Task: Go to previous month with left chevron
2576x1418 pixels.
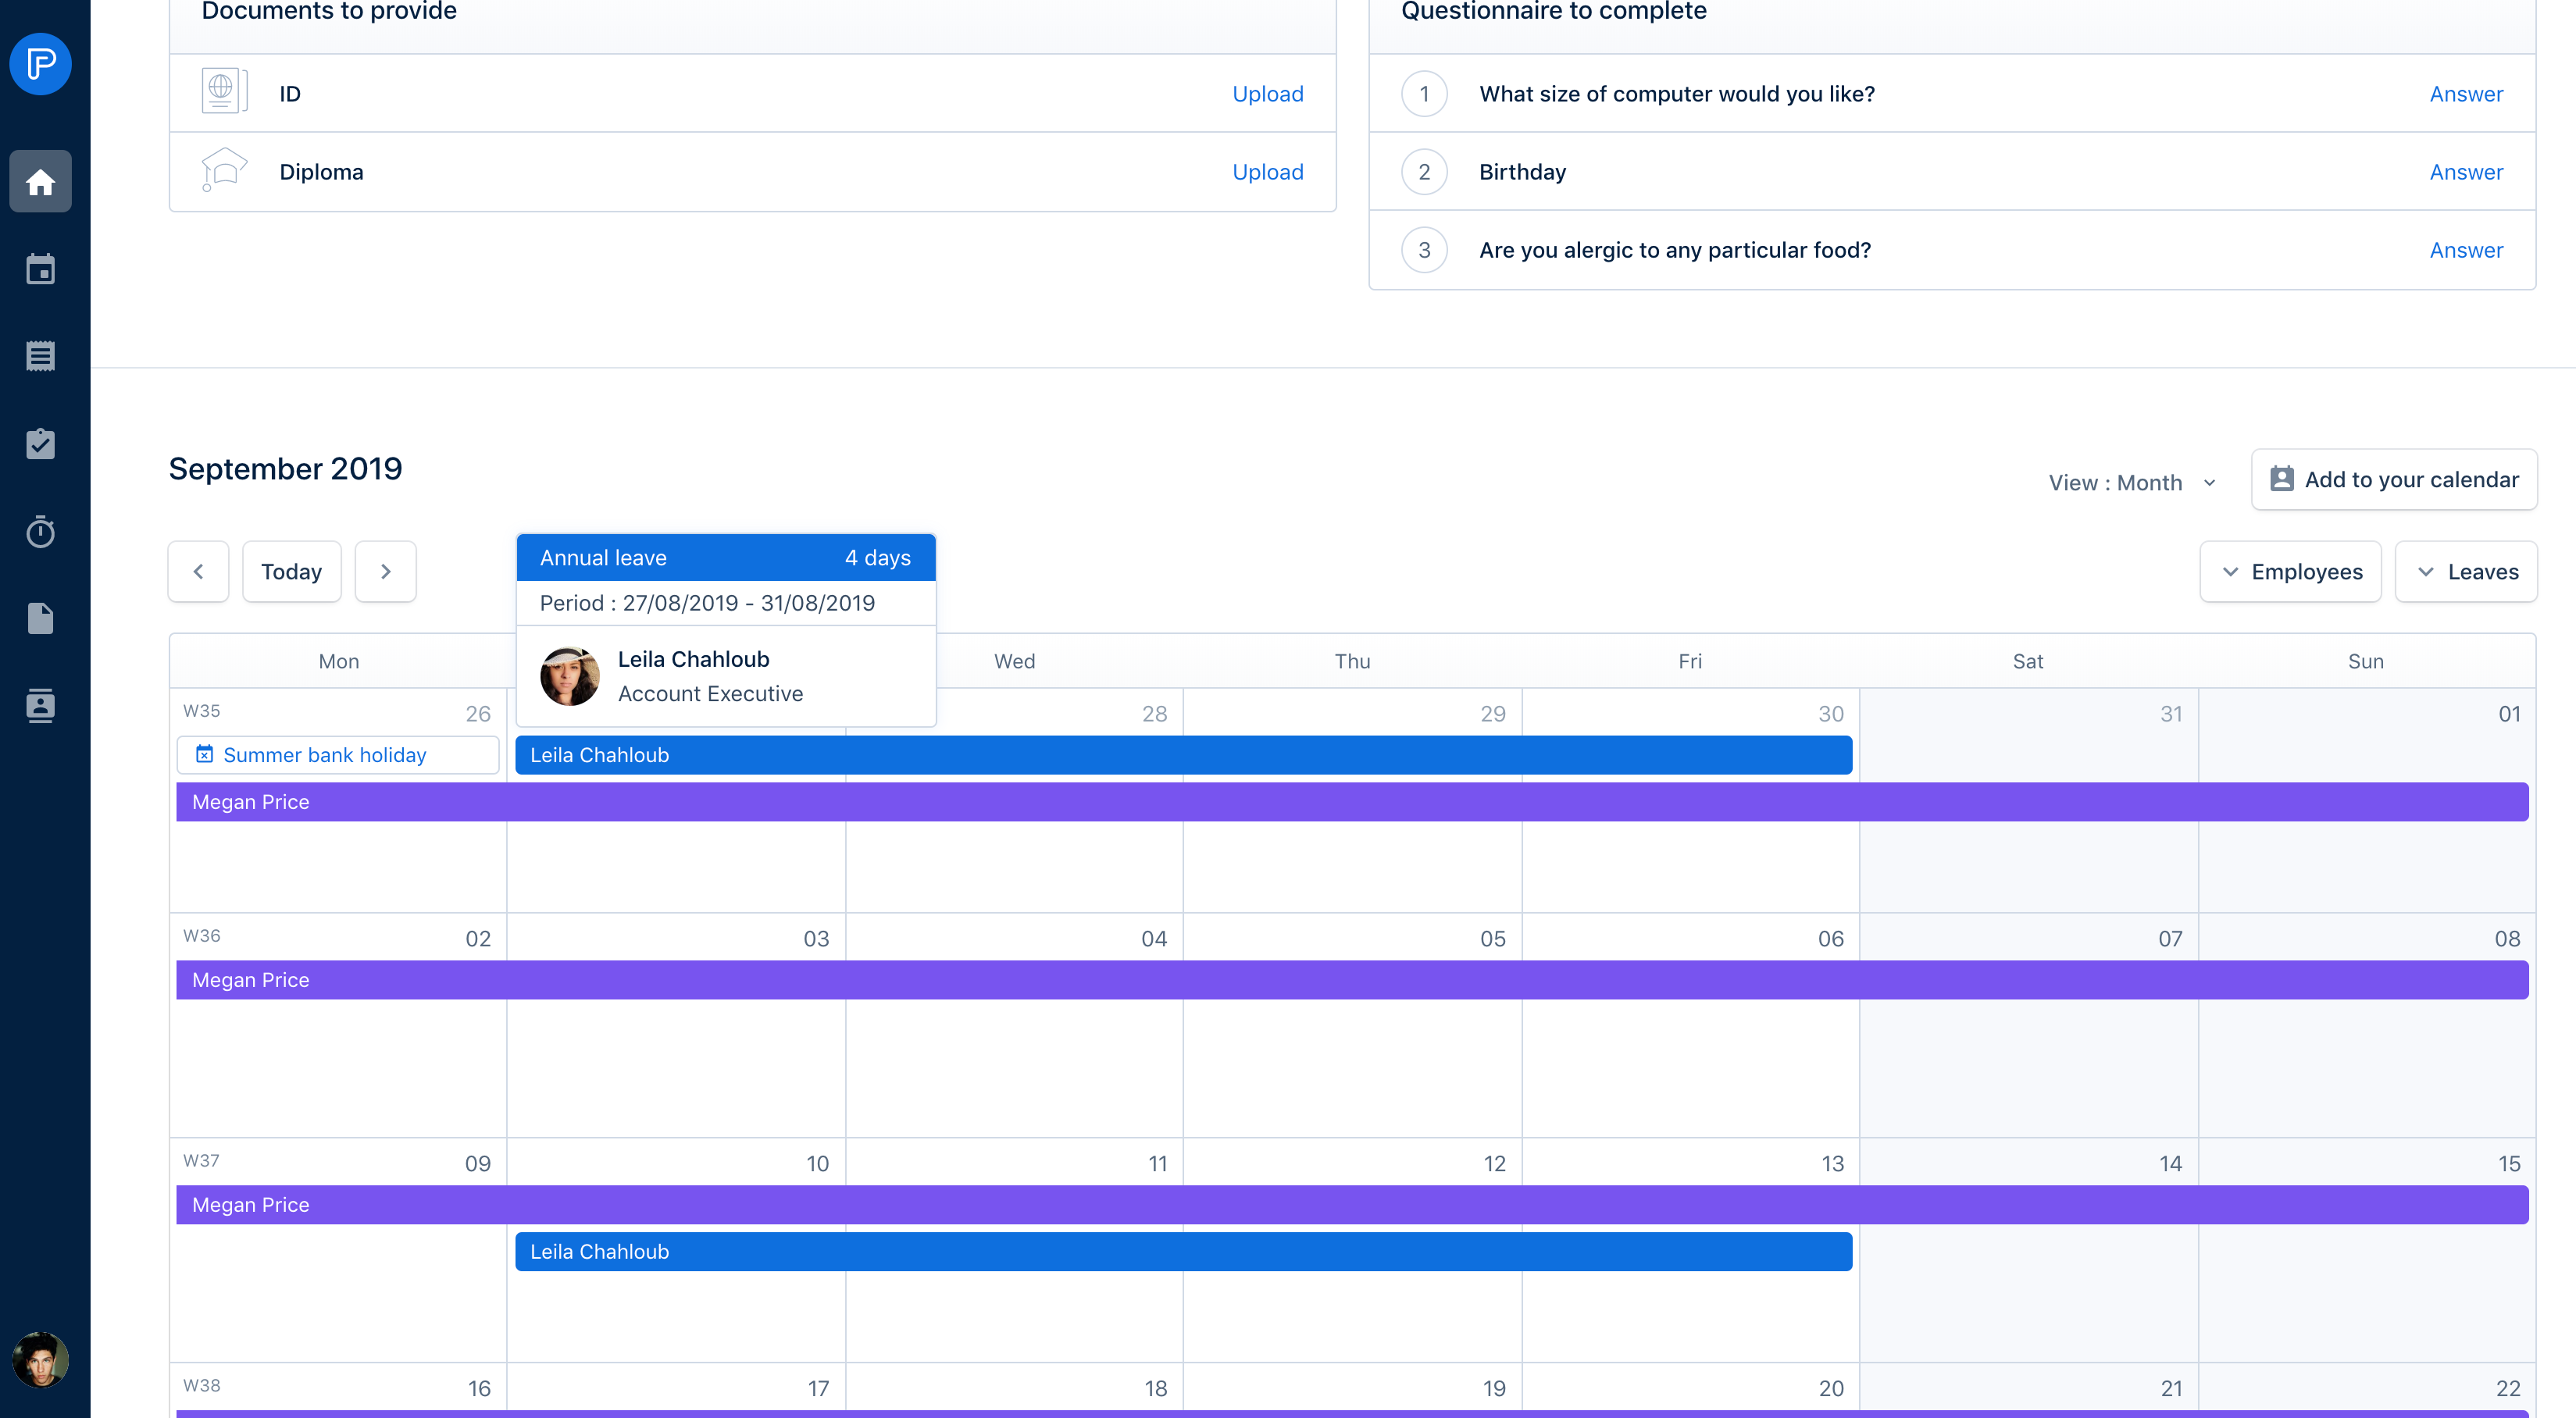Action: click(198, 572)
